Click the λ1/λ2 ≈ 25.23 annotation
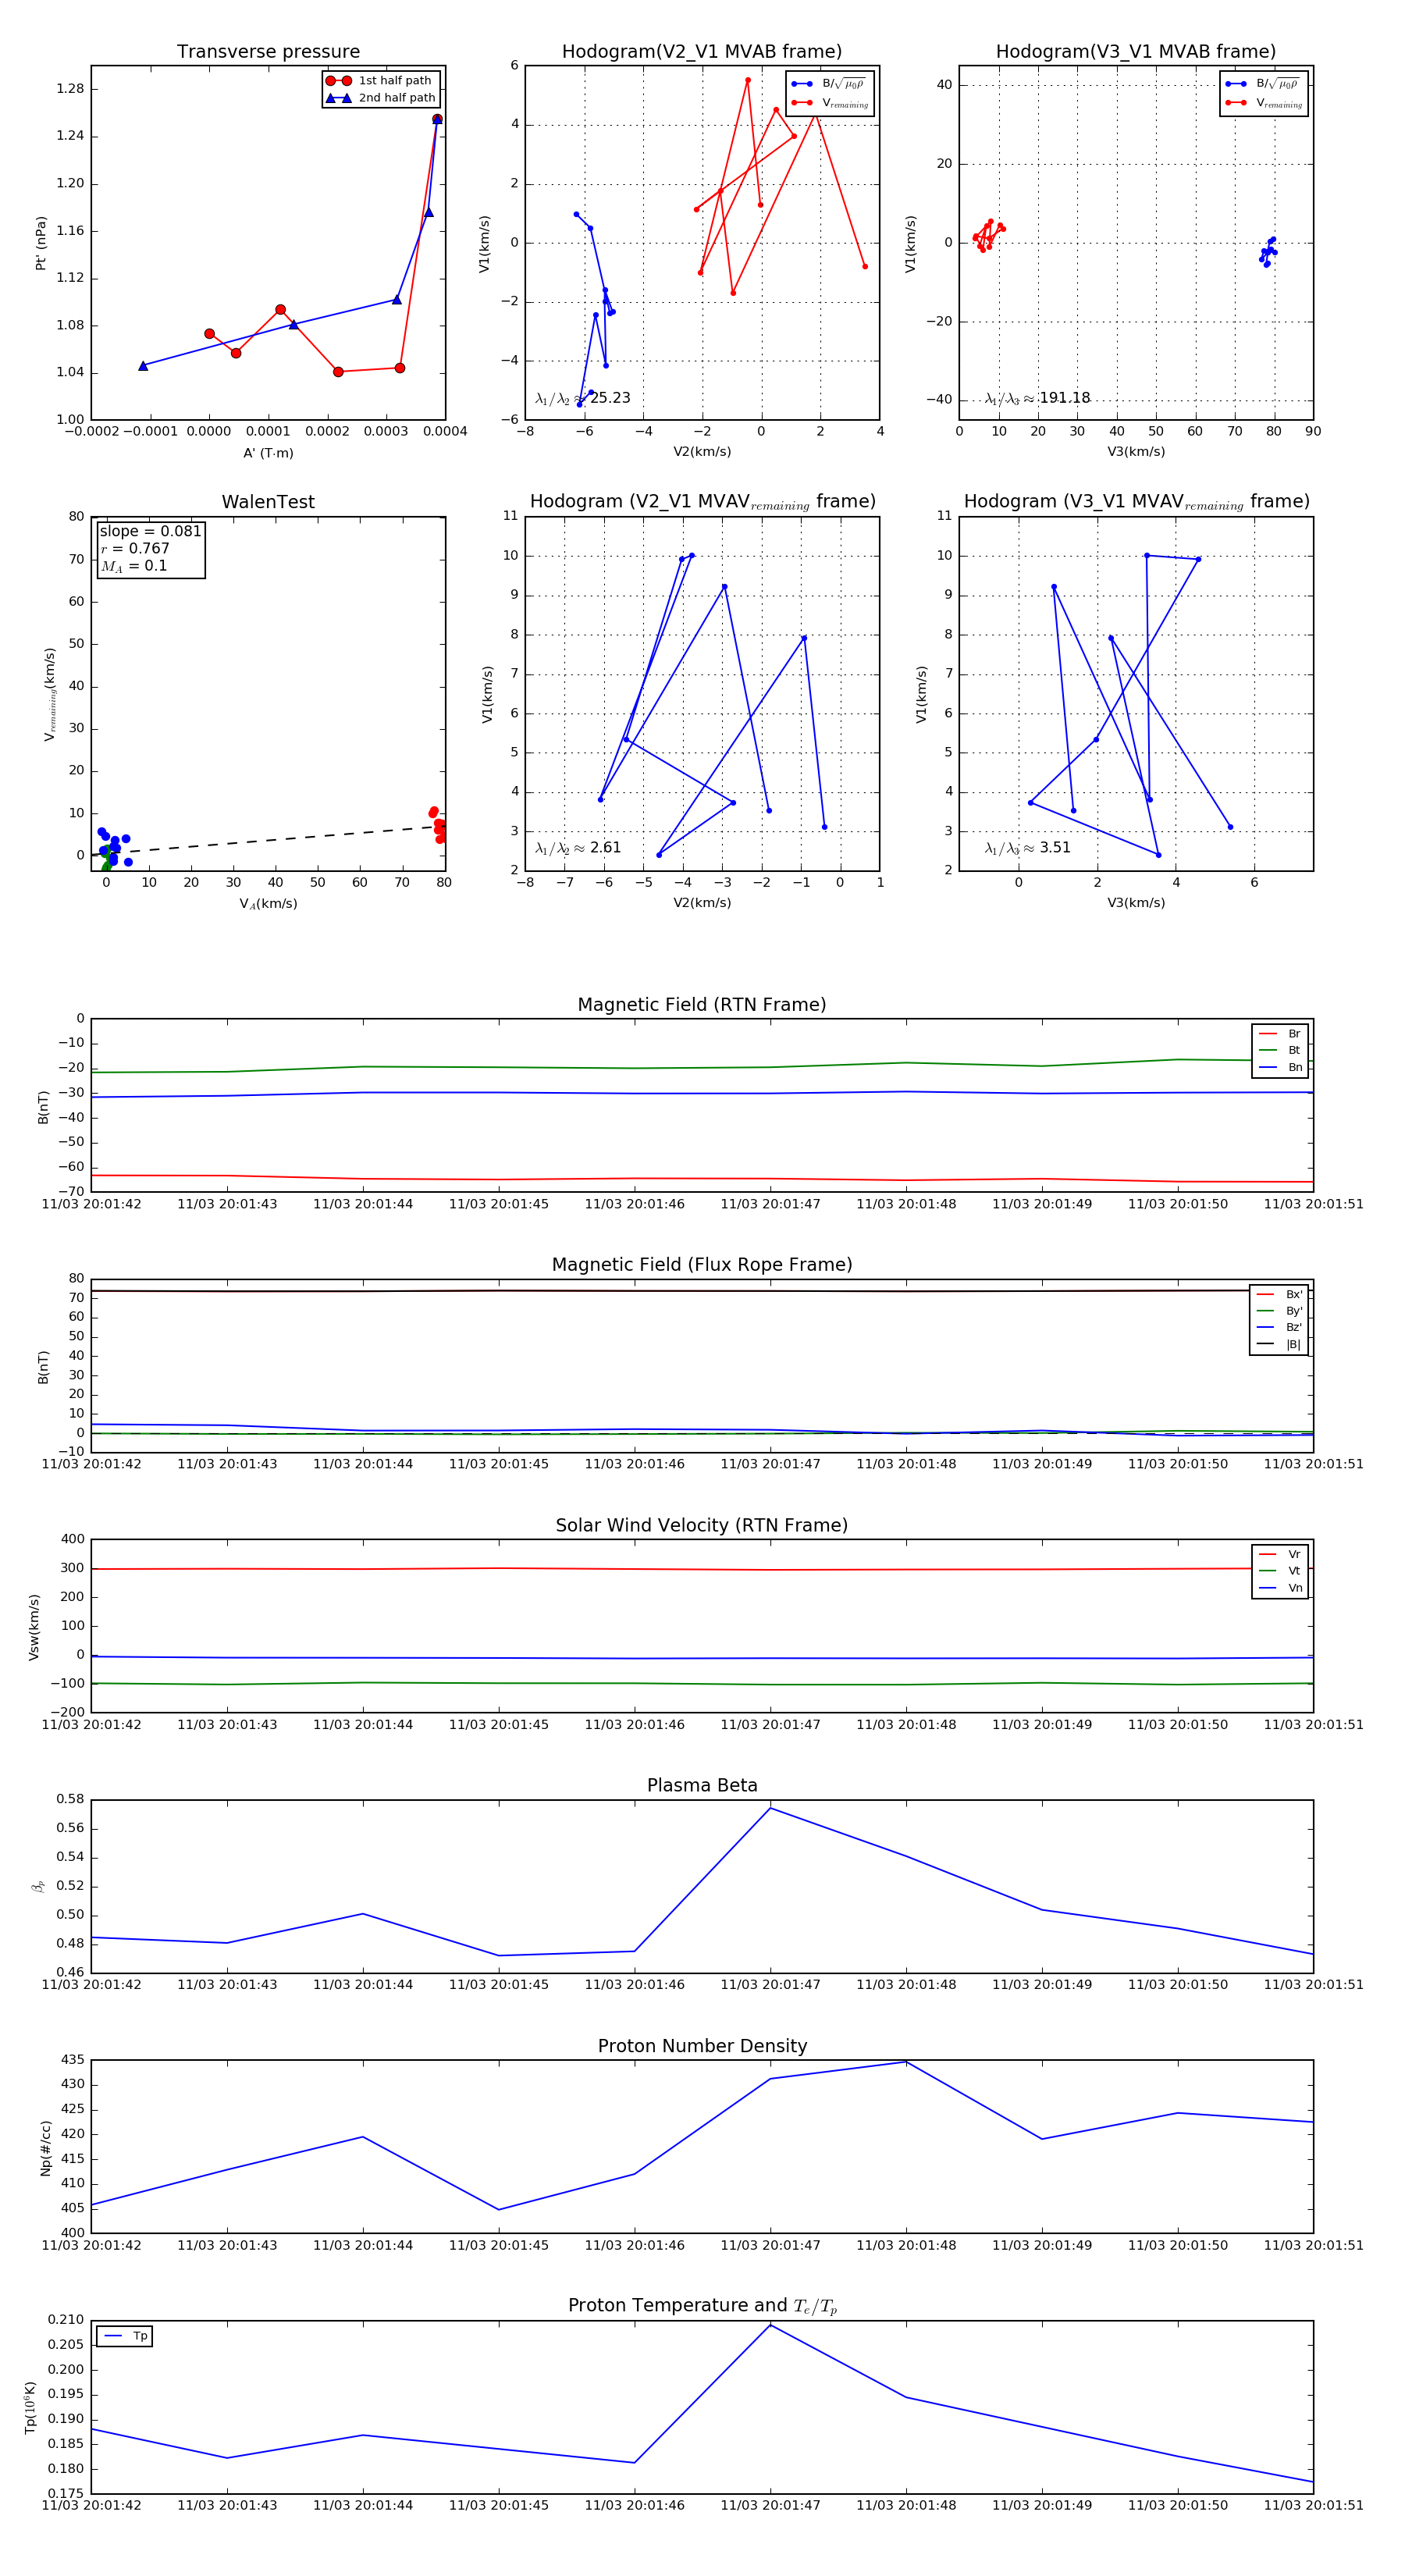 [x=583, y=398]
